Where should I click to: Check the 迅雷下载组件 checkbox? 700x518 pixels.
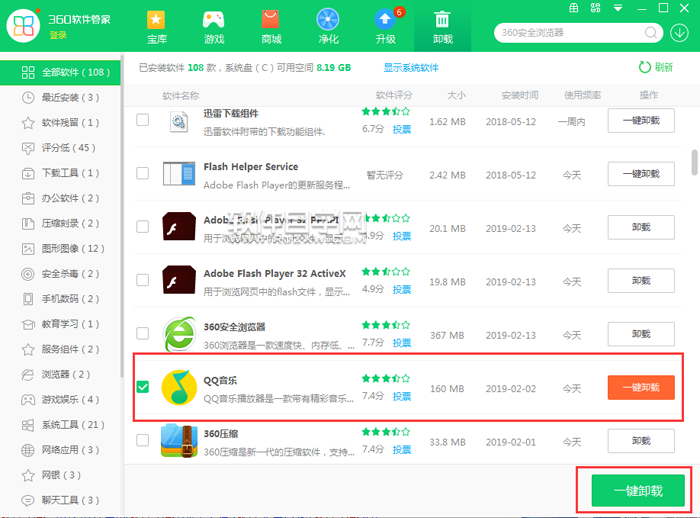tap(142, 120)
